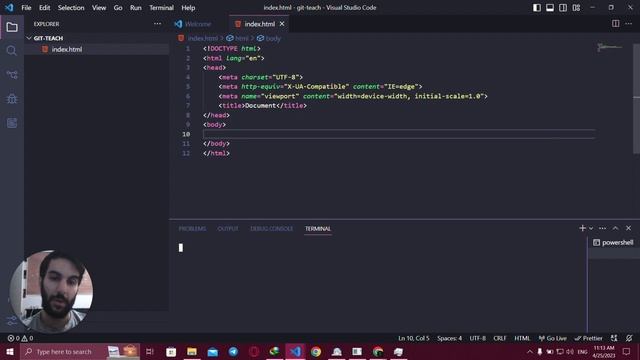Open the Terminal menu
This screenshot has height=360, width=640.
(161, 8)
